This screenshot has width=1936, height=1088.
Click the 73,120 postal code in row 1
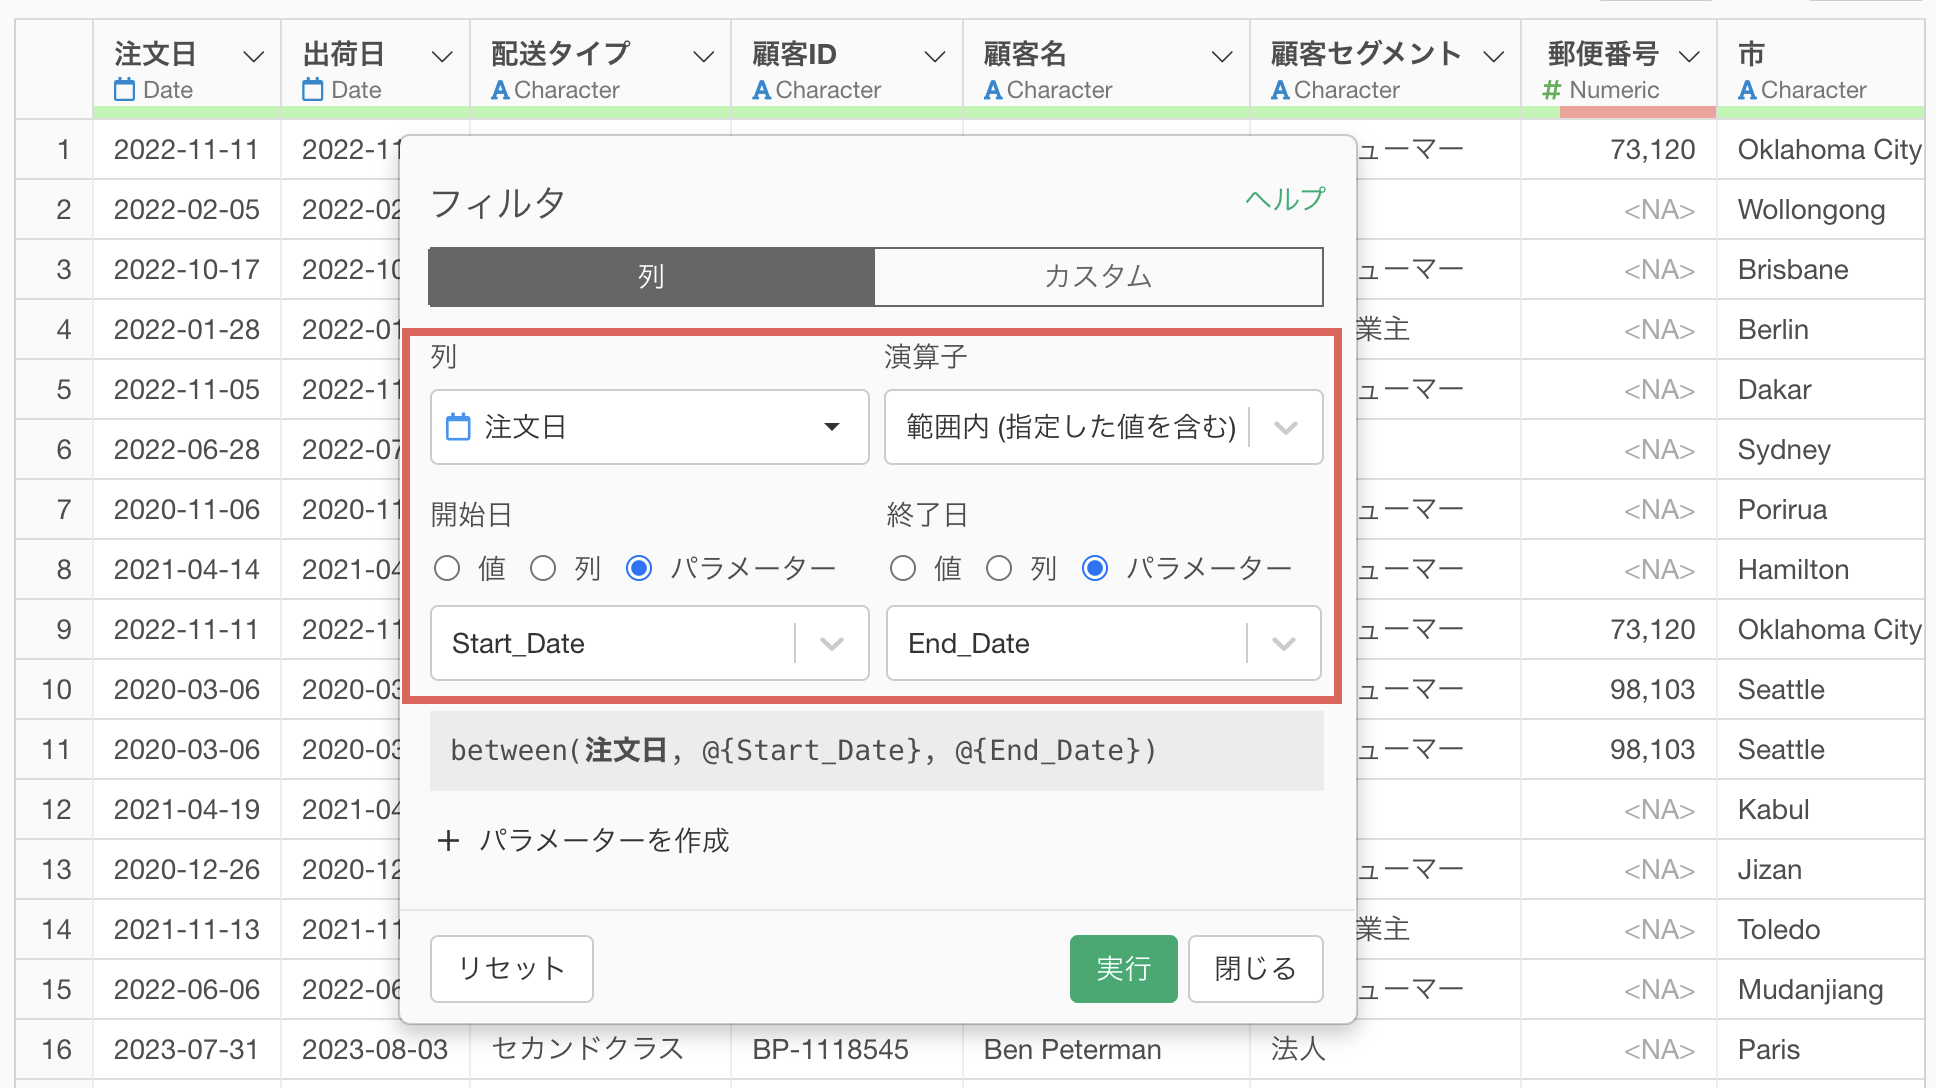coord(1619,150)
